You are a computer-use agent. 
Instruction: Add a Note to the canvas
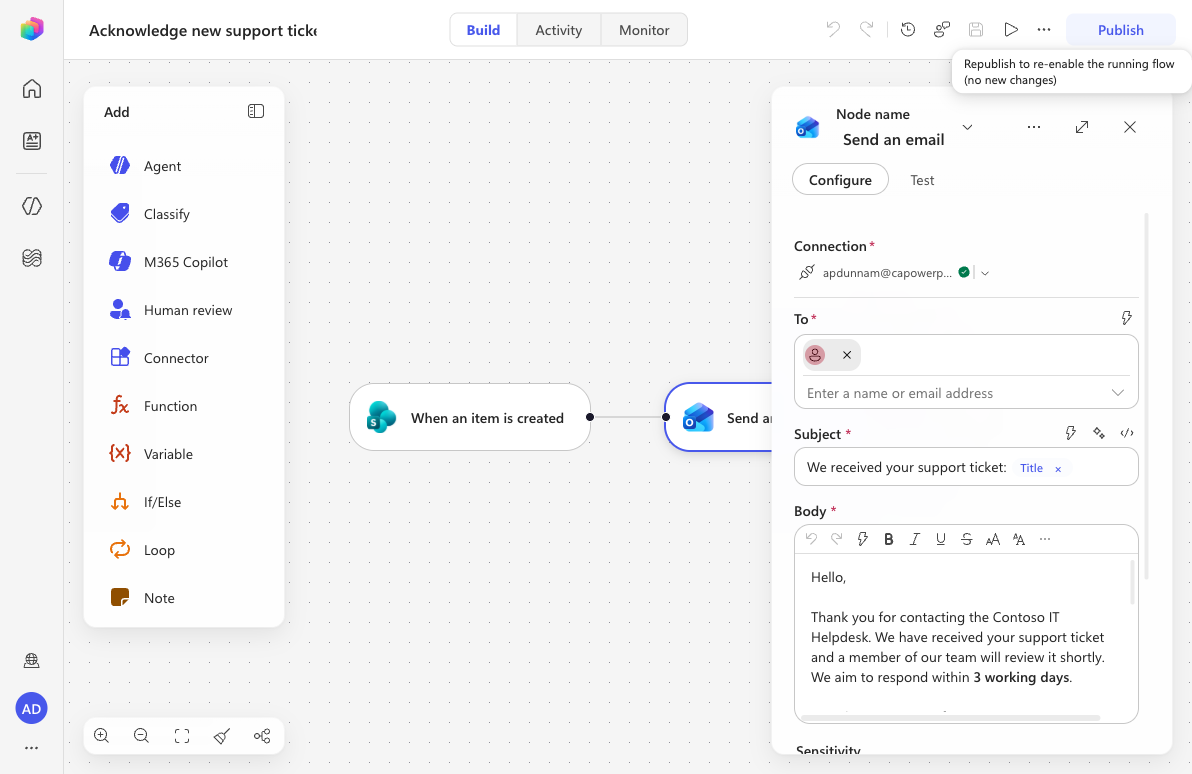point(184,598)
